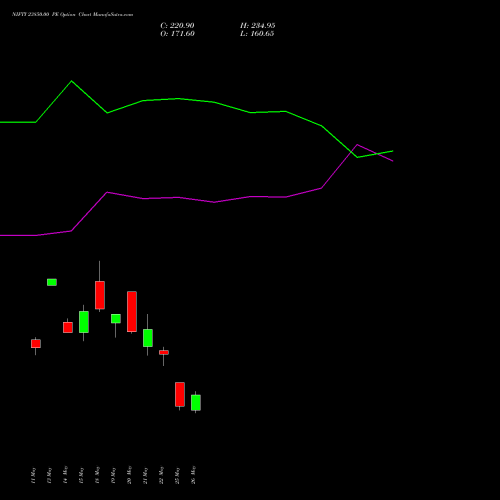Click the 20 May date axis label
Viewport: 500px width, 500px height.
[x=129, y=475]
